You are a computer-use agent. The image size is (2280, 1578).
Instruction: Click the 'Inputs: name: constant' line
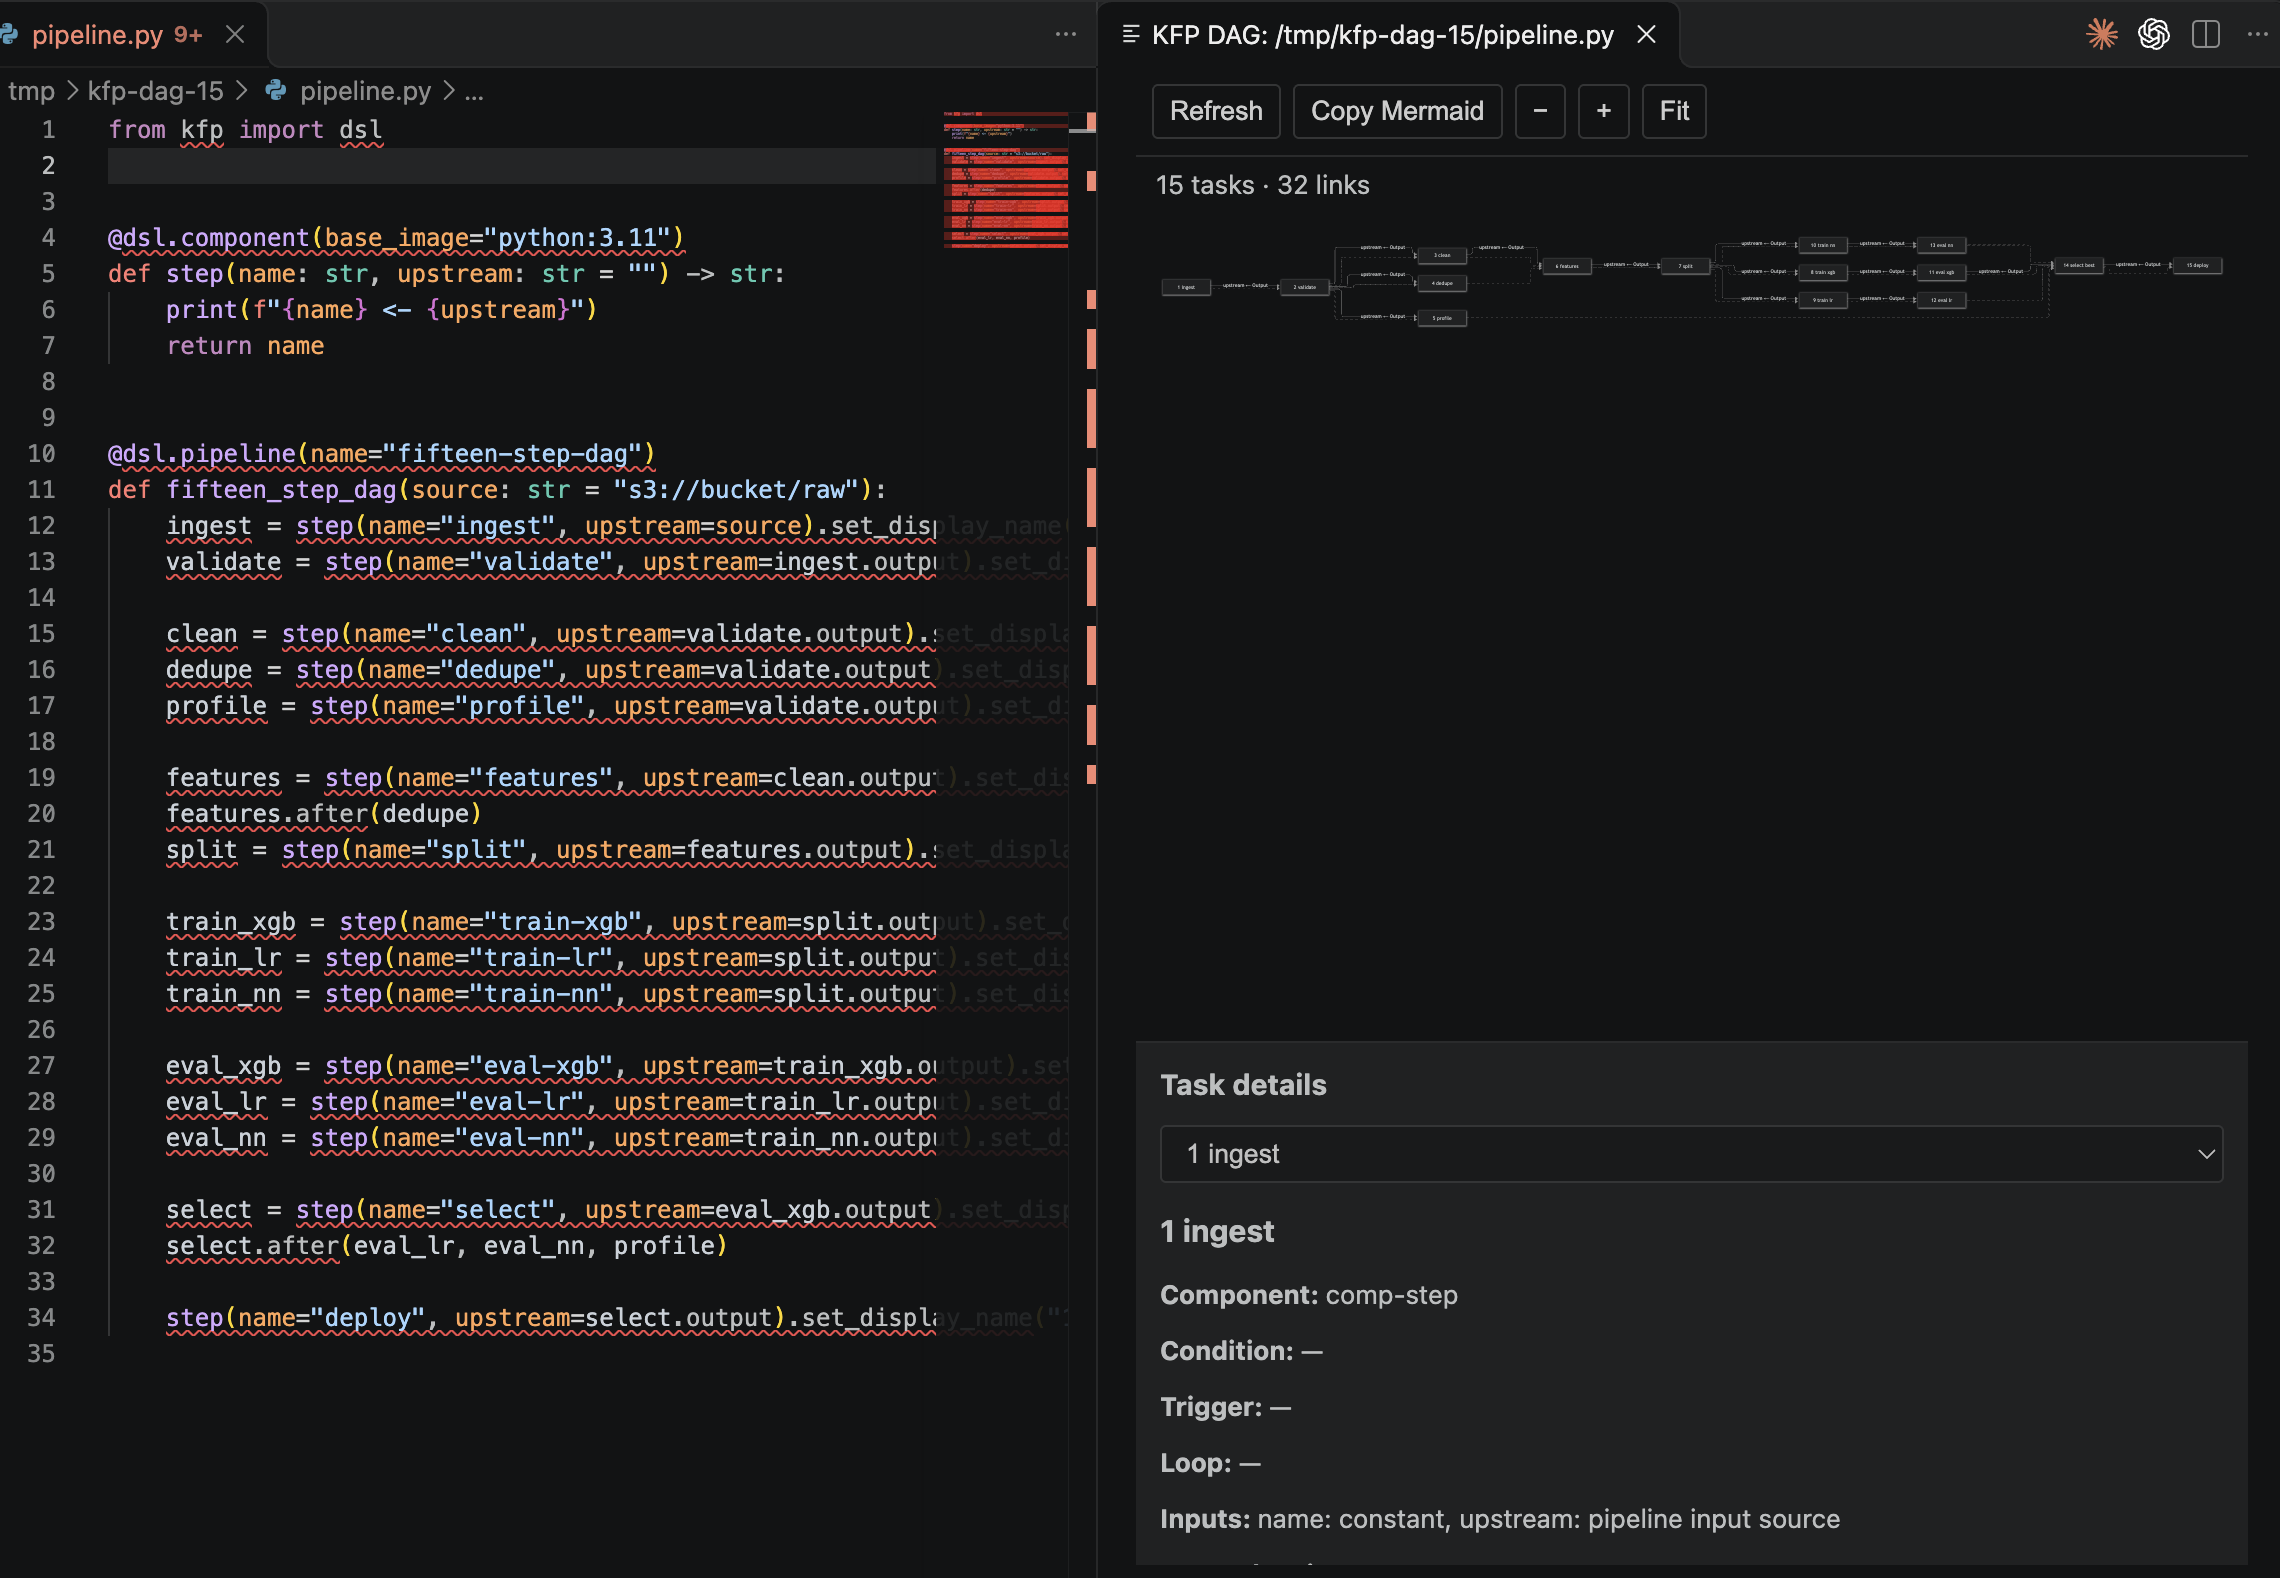tap(1499, 1519)
